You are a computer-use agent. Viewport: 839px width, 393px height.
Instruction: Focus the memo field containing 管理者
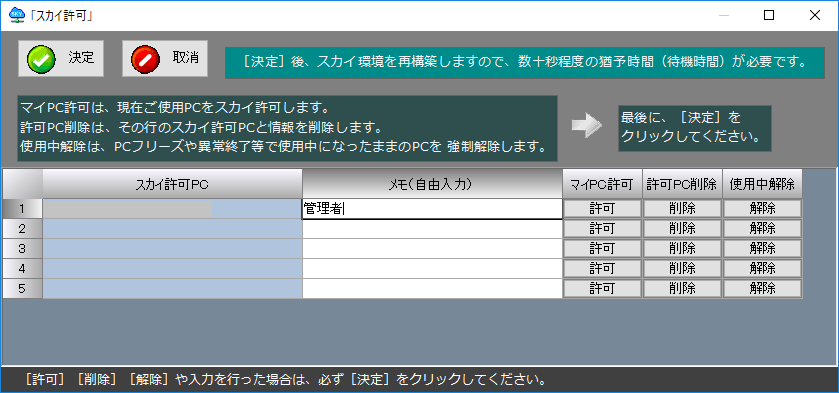tap(432, 209)
